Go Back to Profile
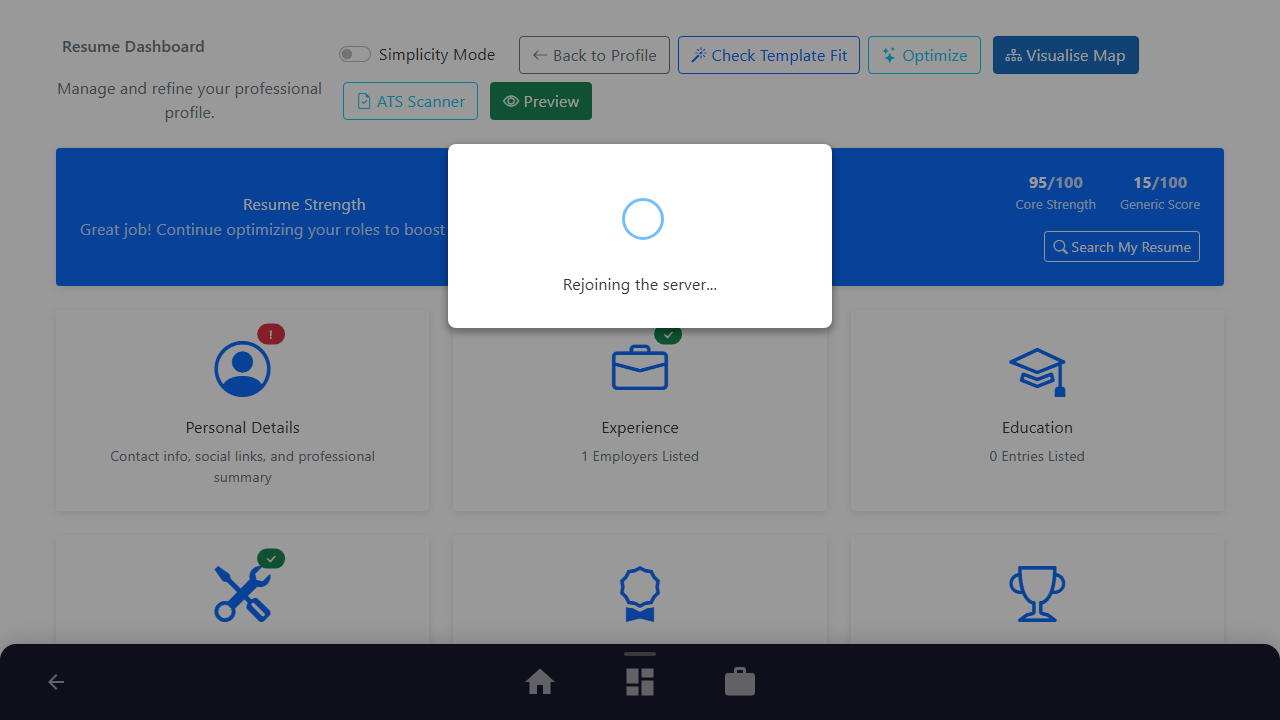Image resolution: width=1280 pixels, height=720 pixels. [594, 55]
